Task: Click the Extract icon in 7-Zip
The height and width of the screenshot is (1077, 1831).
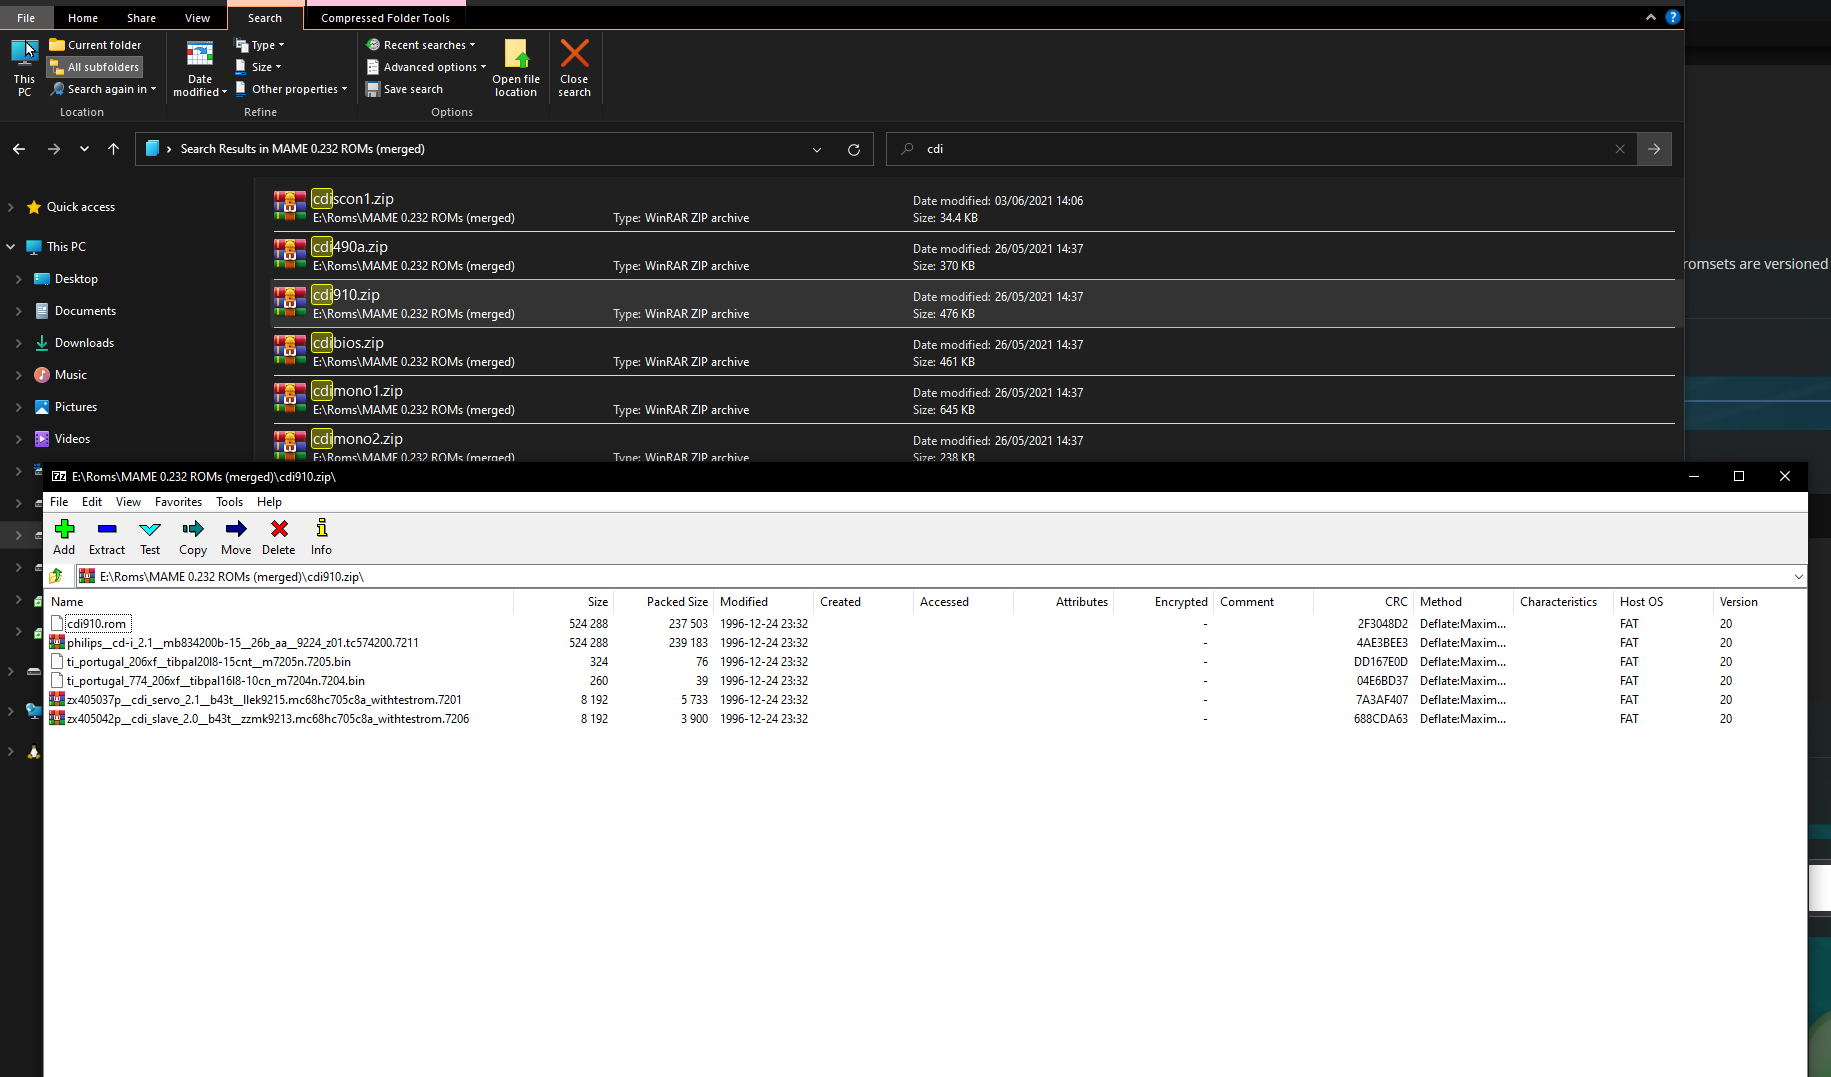Action: pos(107,537)
